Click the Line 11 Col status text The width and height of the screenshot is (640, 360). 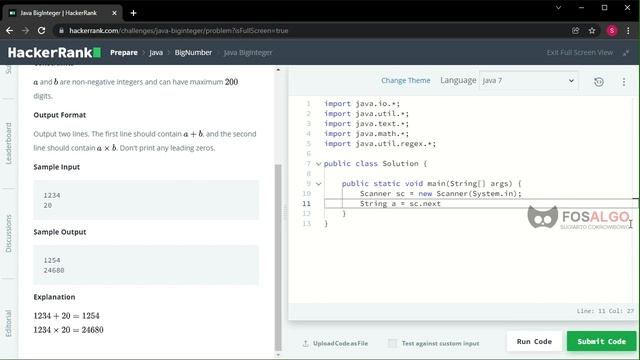pos(604,311)
